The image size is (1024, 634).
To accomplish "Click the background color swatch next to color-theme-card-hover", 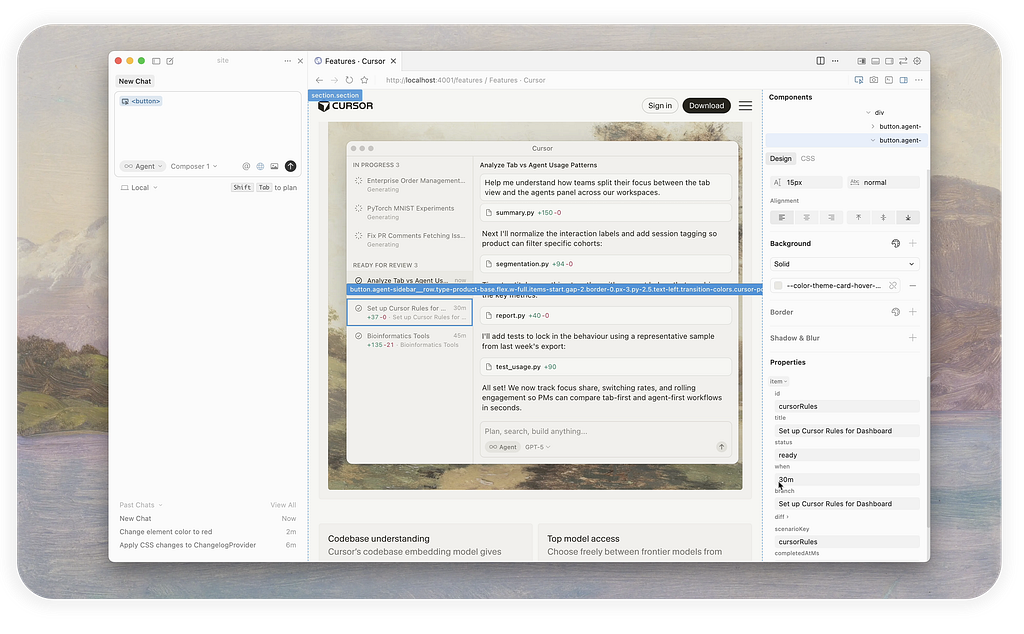I will 778,285.
